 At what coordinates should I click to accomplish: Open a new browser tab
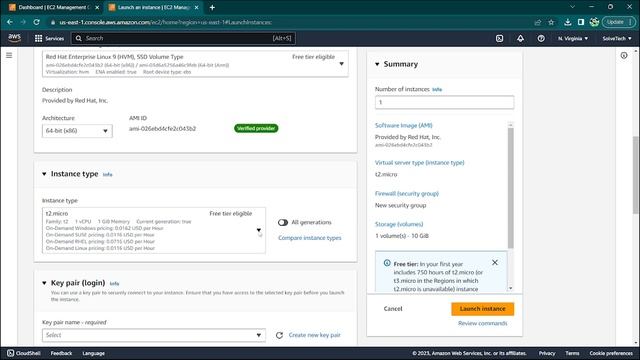pyautogui.click(x=212, y=7)
